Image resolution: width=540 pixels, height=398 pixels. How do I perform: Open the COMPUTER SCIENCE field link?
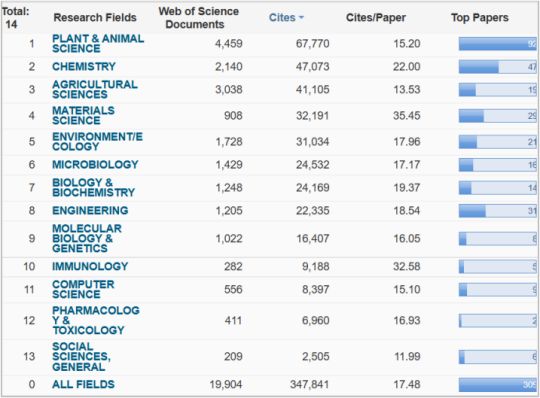(83, 289)
